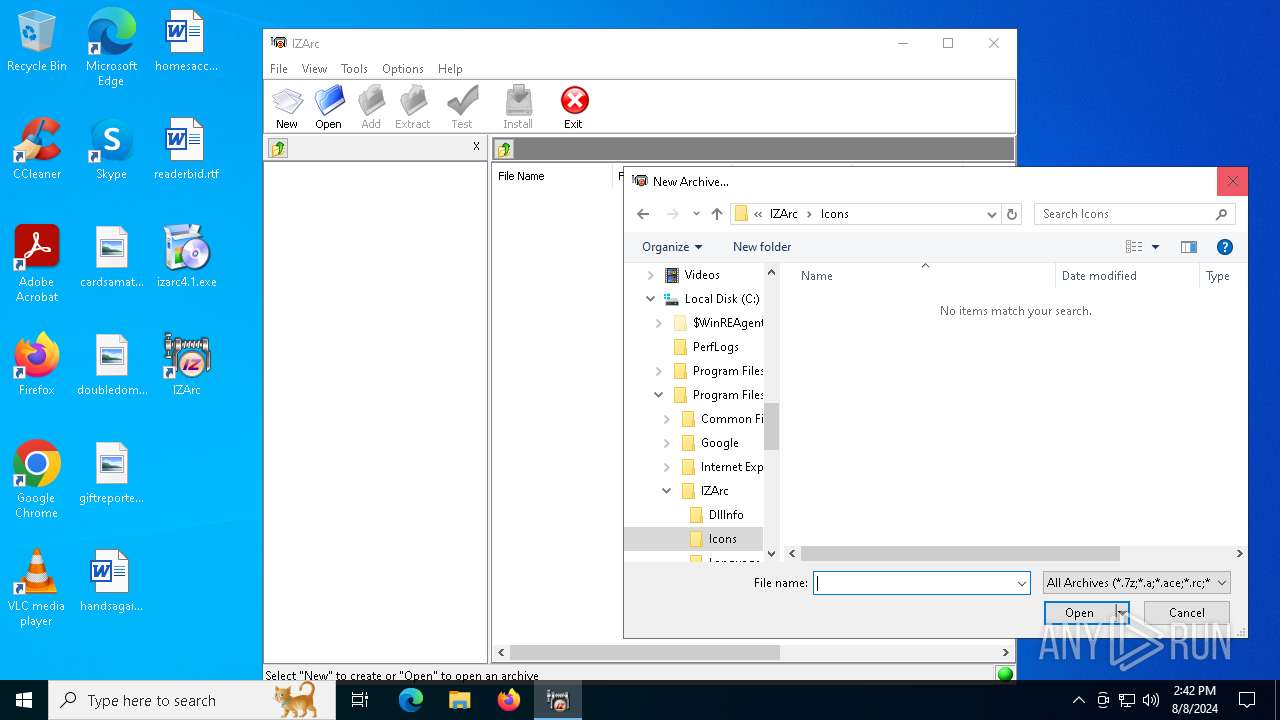
Task: Select the IZArc desktop shortcut
Action: 187,365
